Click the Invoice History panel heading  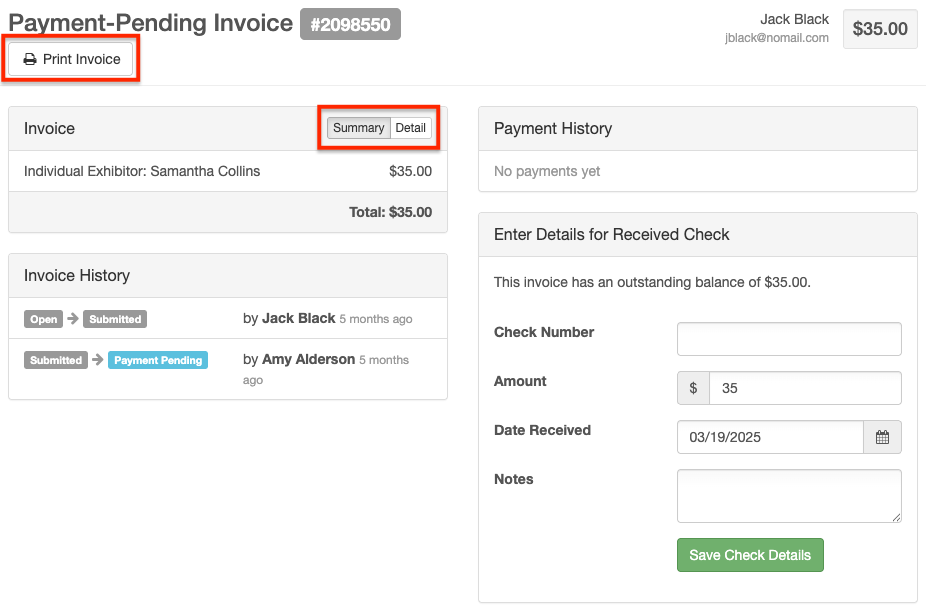coord(77,276)
